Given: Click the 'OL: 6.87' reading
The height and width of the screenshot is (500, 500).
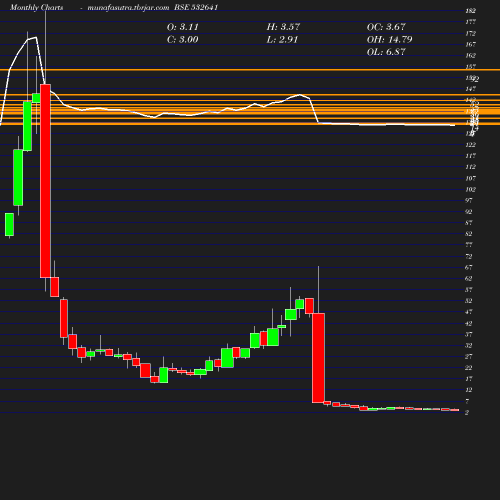Looking at the screenshot, I should pyautogui.click(x=386, y=52).
